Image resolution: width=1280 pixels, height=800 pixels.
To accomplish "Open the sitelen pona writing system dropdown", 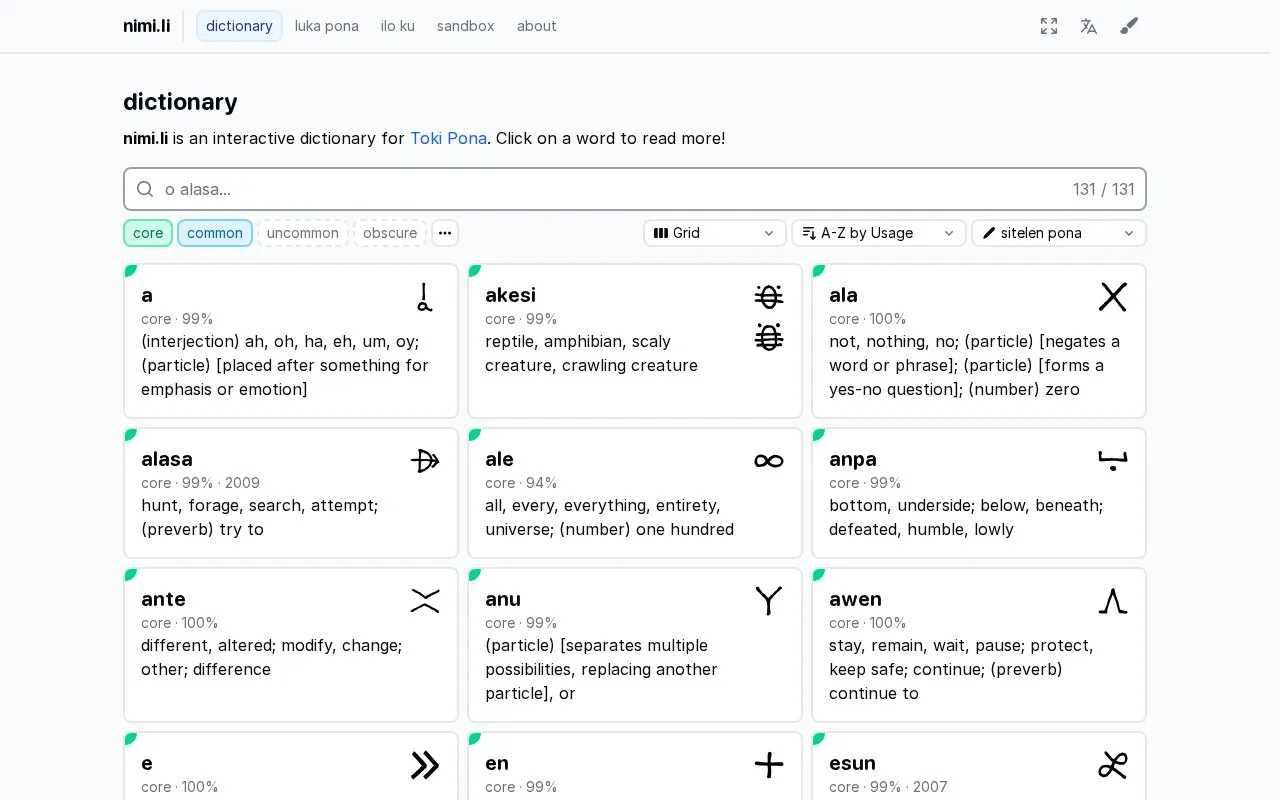I will click(1059, 233).
